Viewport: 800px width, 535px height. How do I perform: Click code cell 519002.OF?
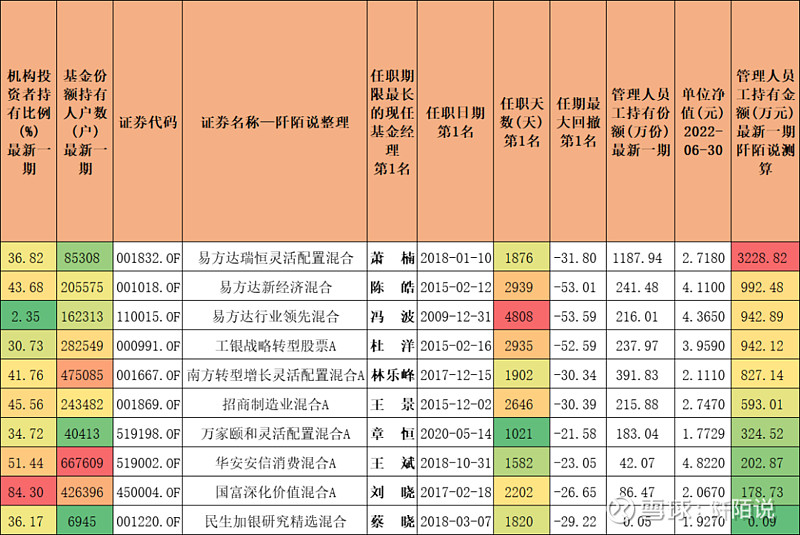point(147,463)
